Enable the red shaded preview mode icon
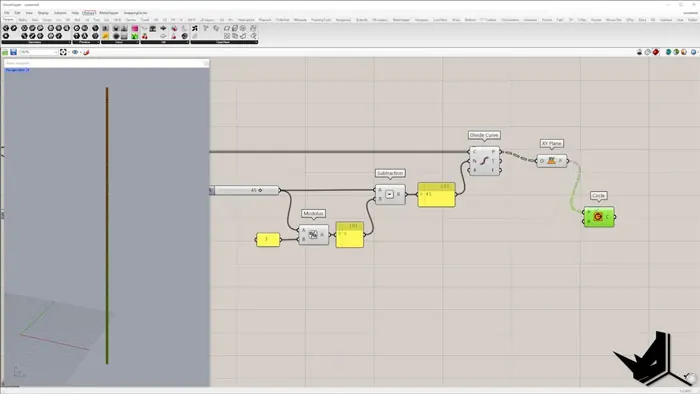 (656, 52)
